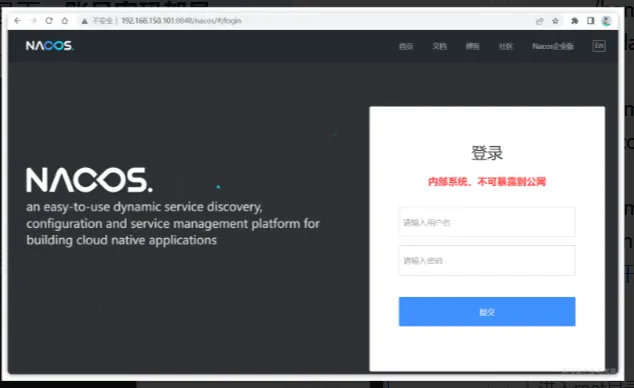The height and width of the screenshot is (388, 634).
Task: Click the browser forward arrow
Action: [x=33, y=21]
